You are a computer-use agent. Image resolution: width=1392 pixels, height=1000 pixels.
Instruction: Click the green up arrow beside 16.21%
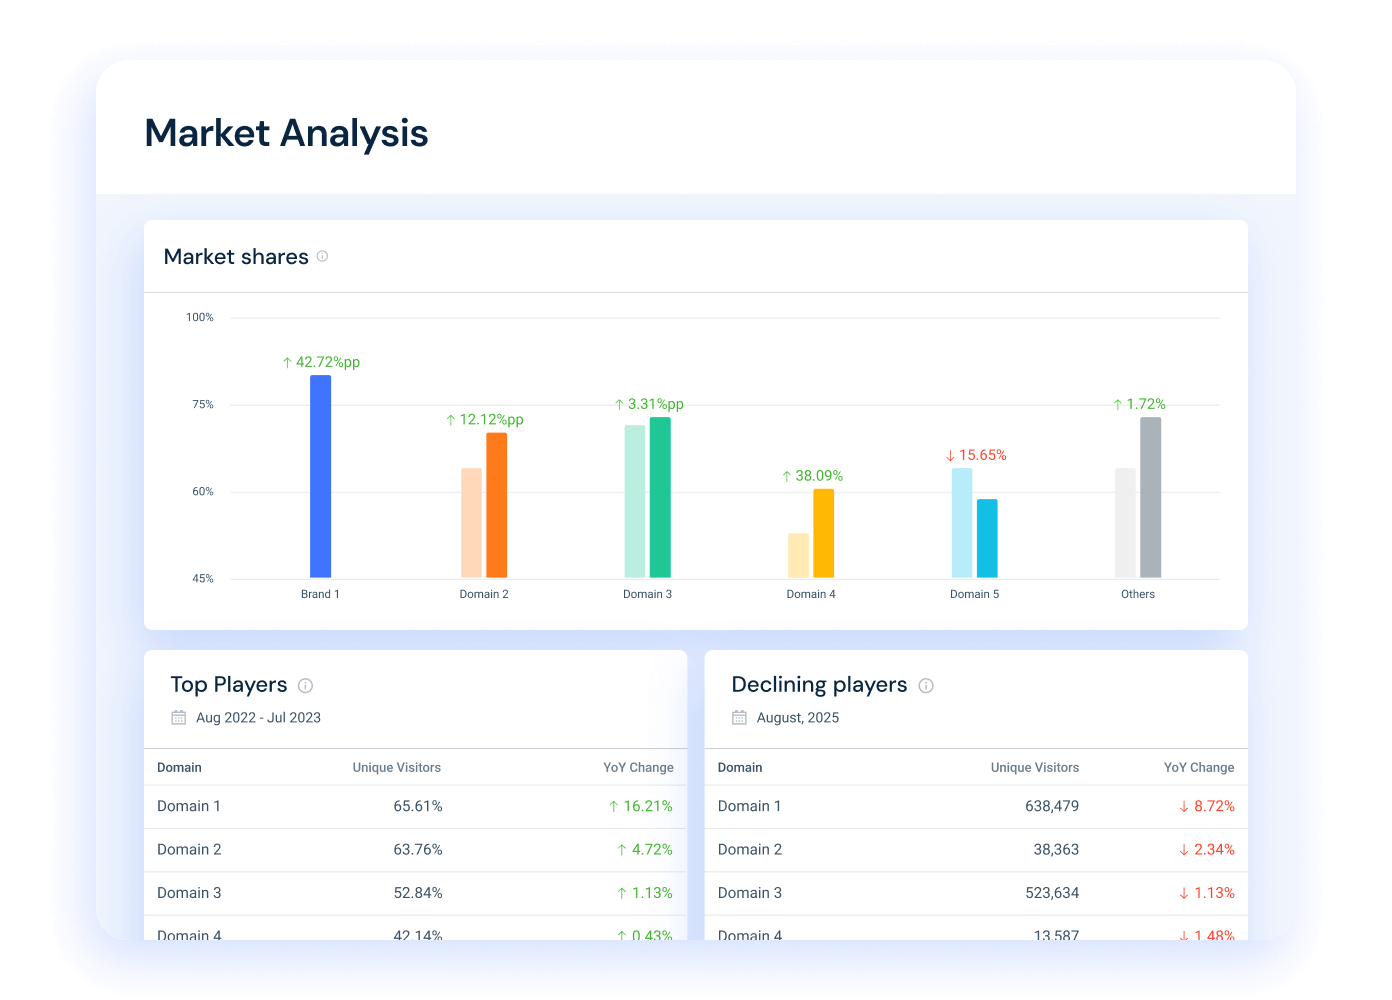tap(613, 806)
